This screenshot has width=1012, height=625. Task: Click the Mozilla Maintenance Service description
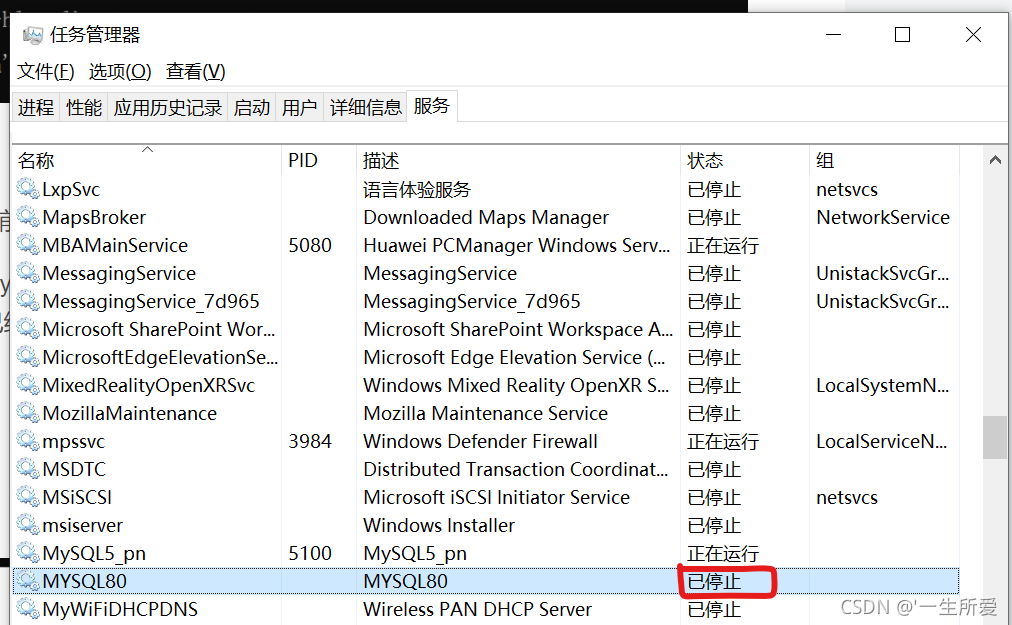pyautogui.click(x=485, y=413)
